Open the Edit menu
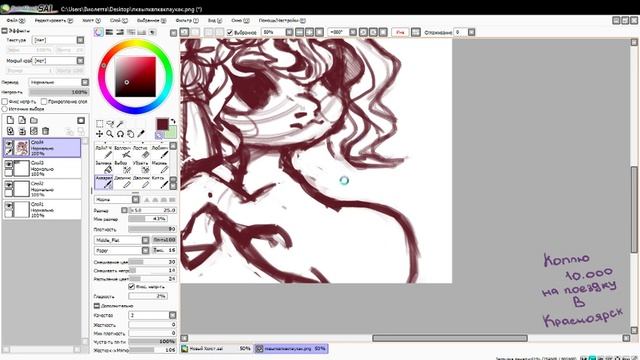The height and width of the screenshot is (360, 640). (53, 20)
